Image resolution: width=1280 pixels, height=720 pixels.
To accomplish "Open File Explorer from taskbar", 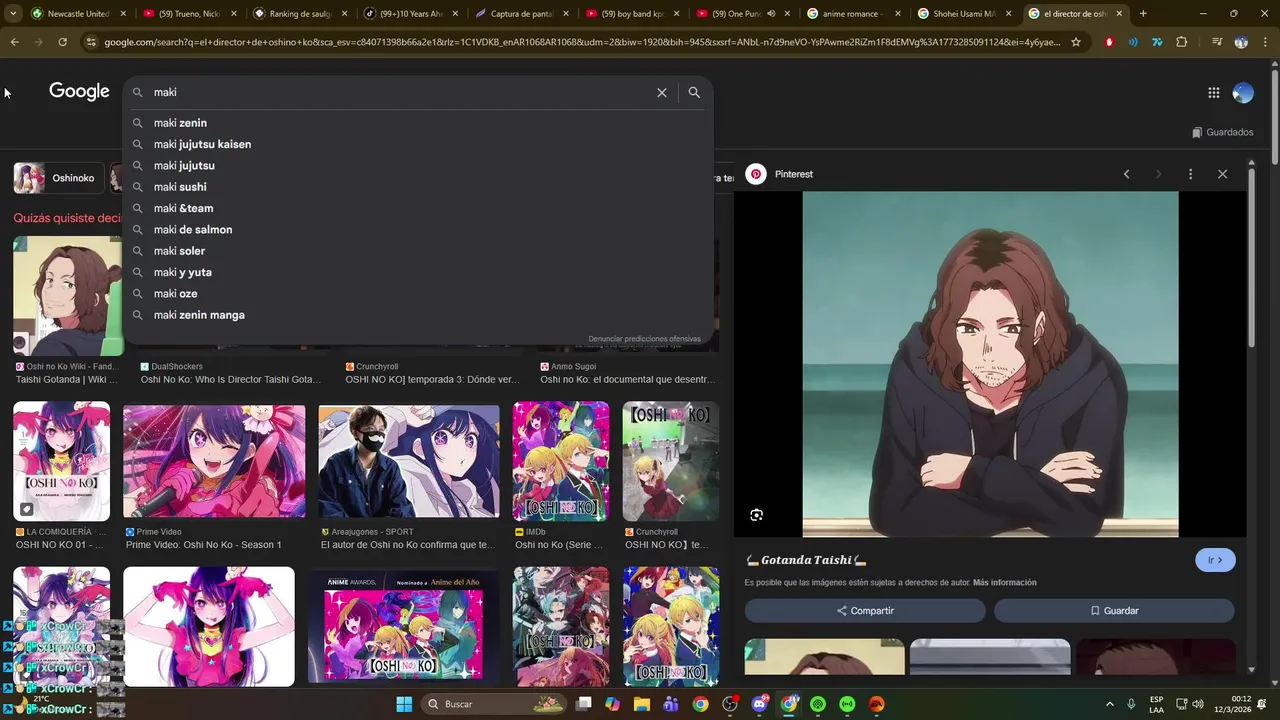I will 642,704.
